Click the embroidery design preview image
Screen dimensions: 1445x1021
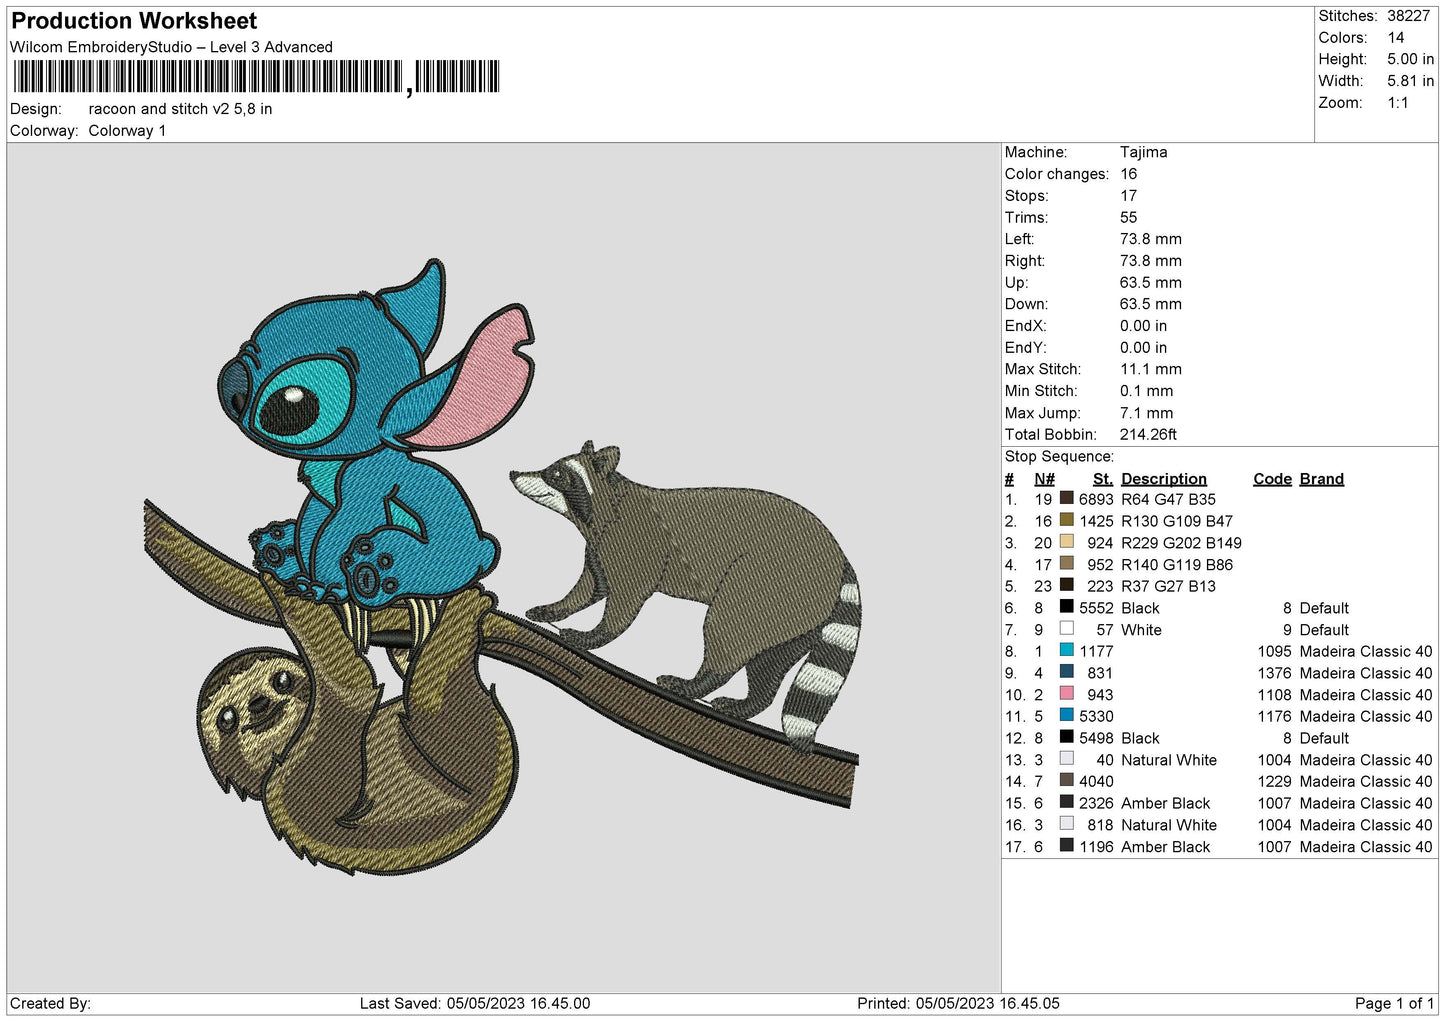click(503, 567)
